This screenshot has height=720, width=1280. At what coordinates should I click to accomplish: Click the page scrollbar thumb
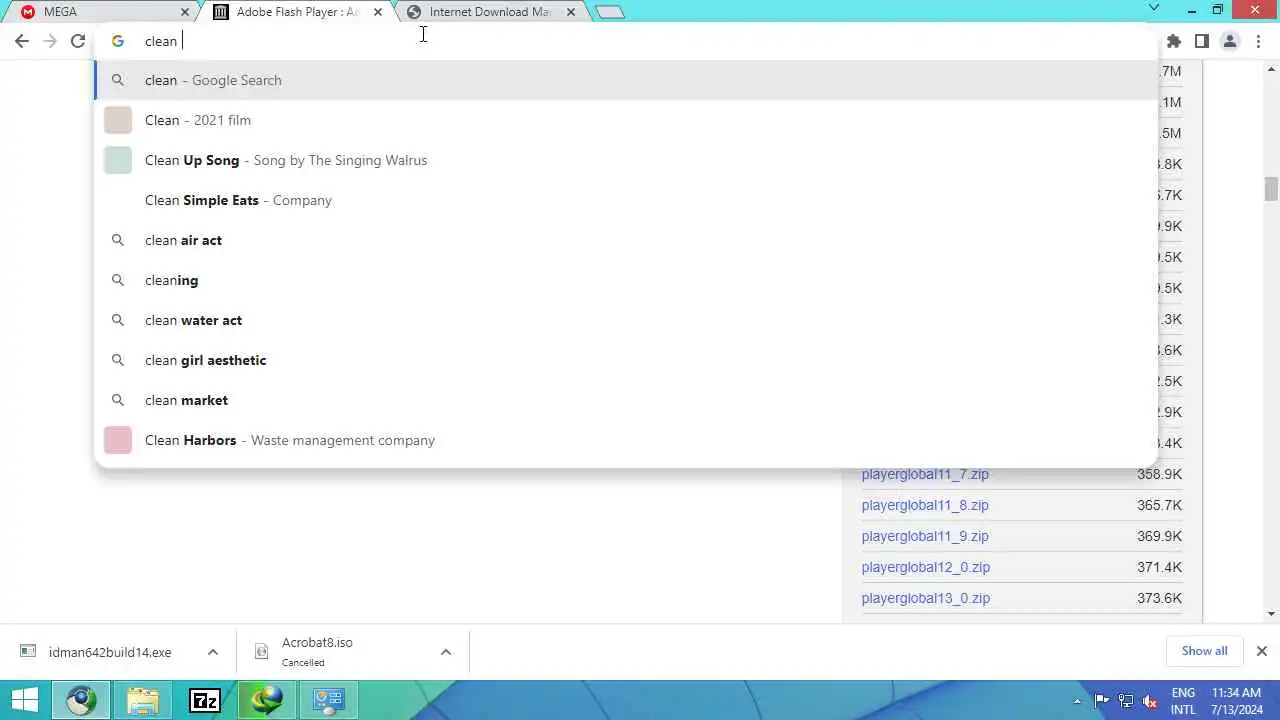point(1271,189)
